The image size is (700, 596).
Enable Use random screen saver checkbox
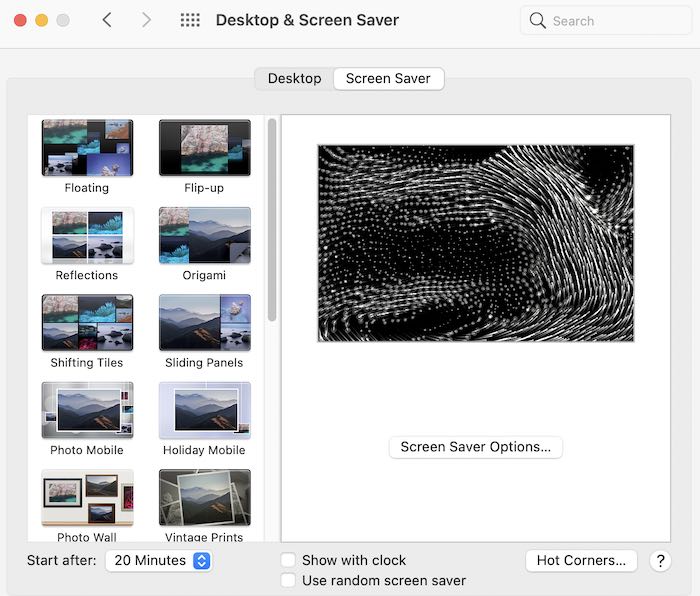[288, 580]
